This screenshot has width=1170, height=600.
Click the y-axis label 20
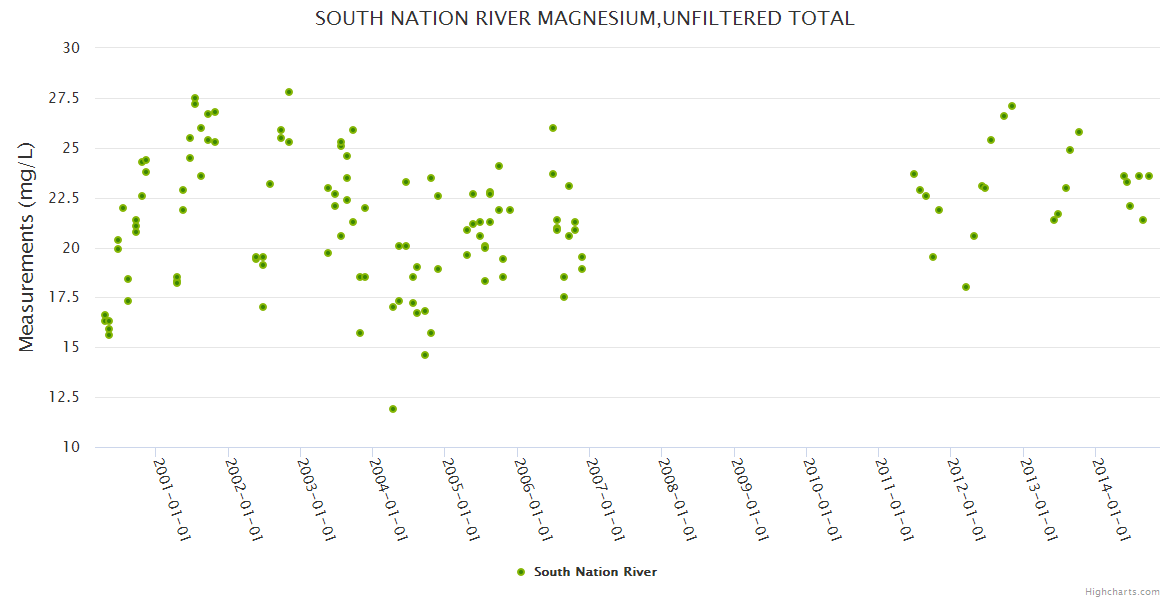point(72,248)
